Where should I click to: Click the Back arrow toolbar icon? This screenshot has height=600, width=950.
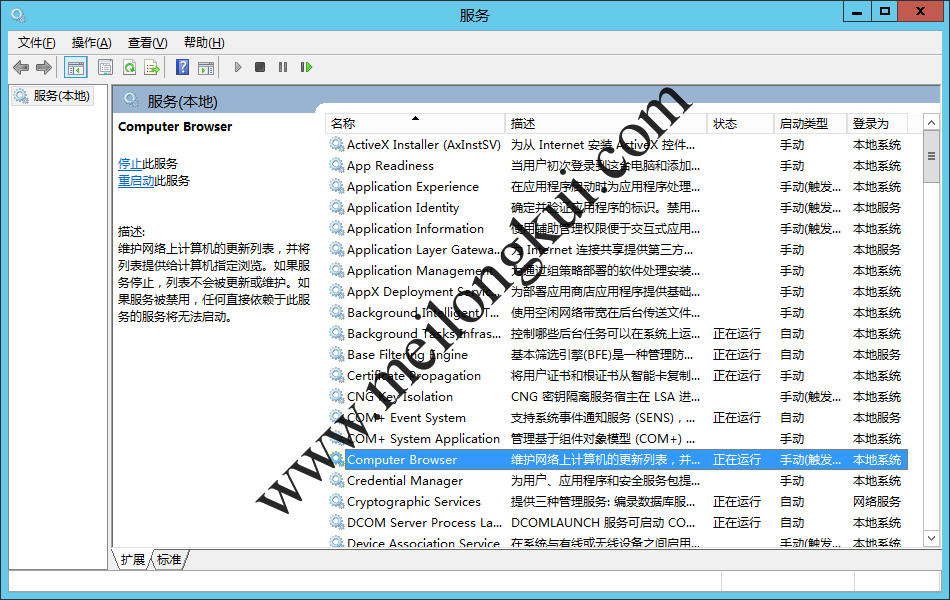point(21,67)
